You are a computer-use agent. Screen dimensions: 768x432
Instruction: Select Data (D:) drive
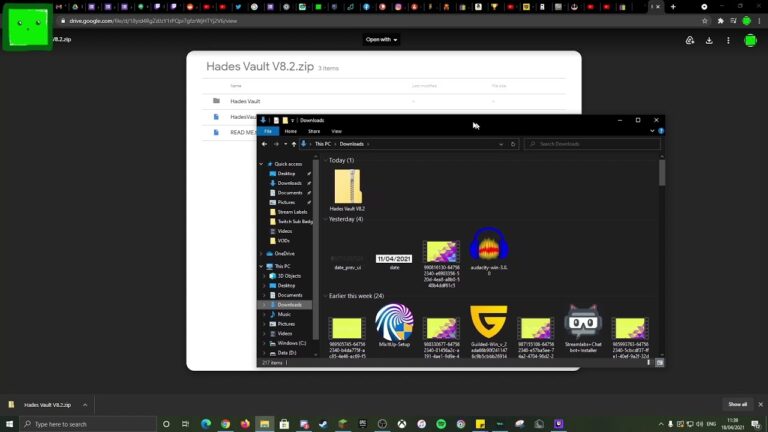click(x=287, y=353)
